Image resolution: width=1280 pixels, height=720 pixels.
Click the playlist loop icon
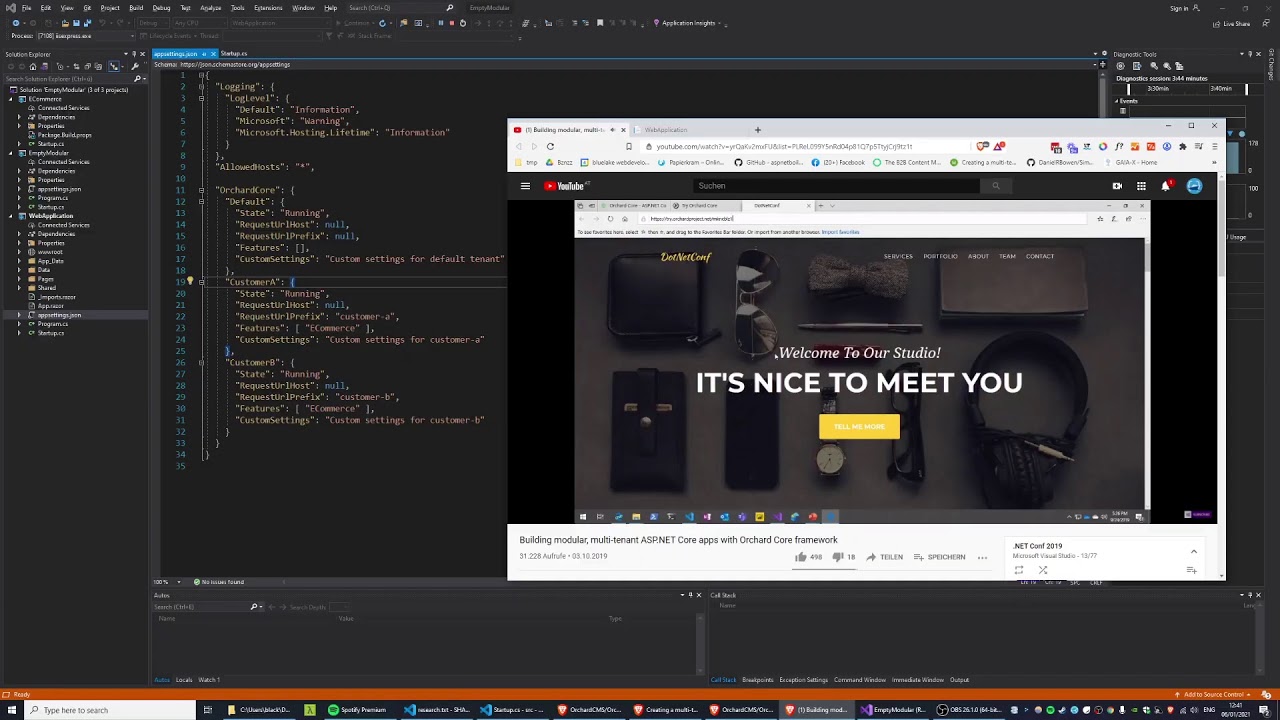point(1019,570)
